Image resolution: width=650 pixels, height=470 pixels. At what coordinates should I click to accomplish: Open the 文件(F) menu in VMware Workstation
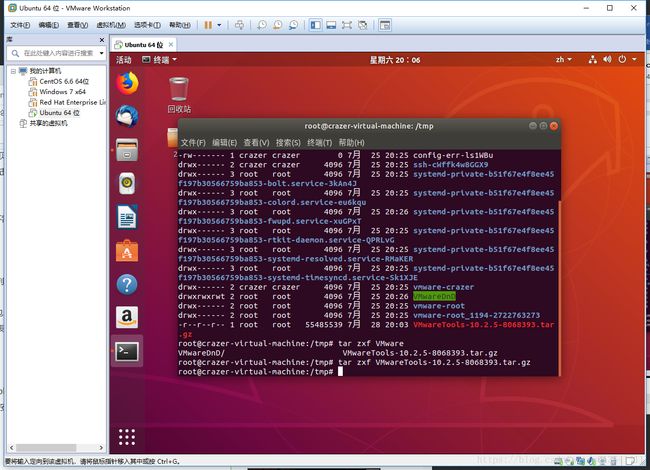[x=20, y=25]
